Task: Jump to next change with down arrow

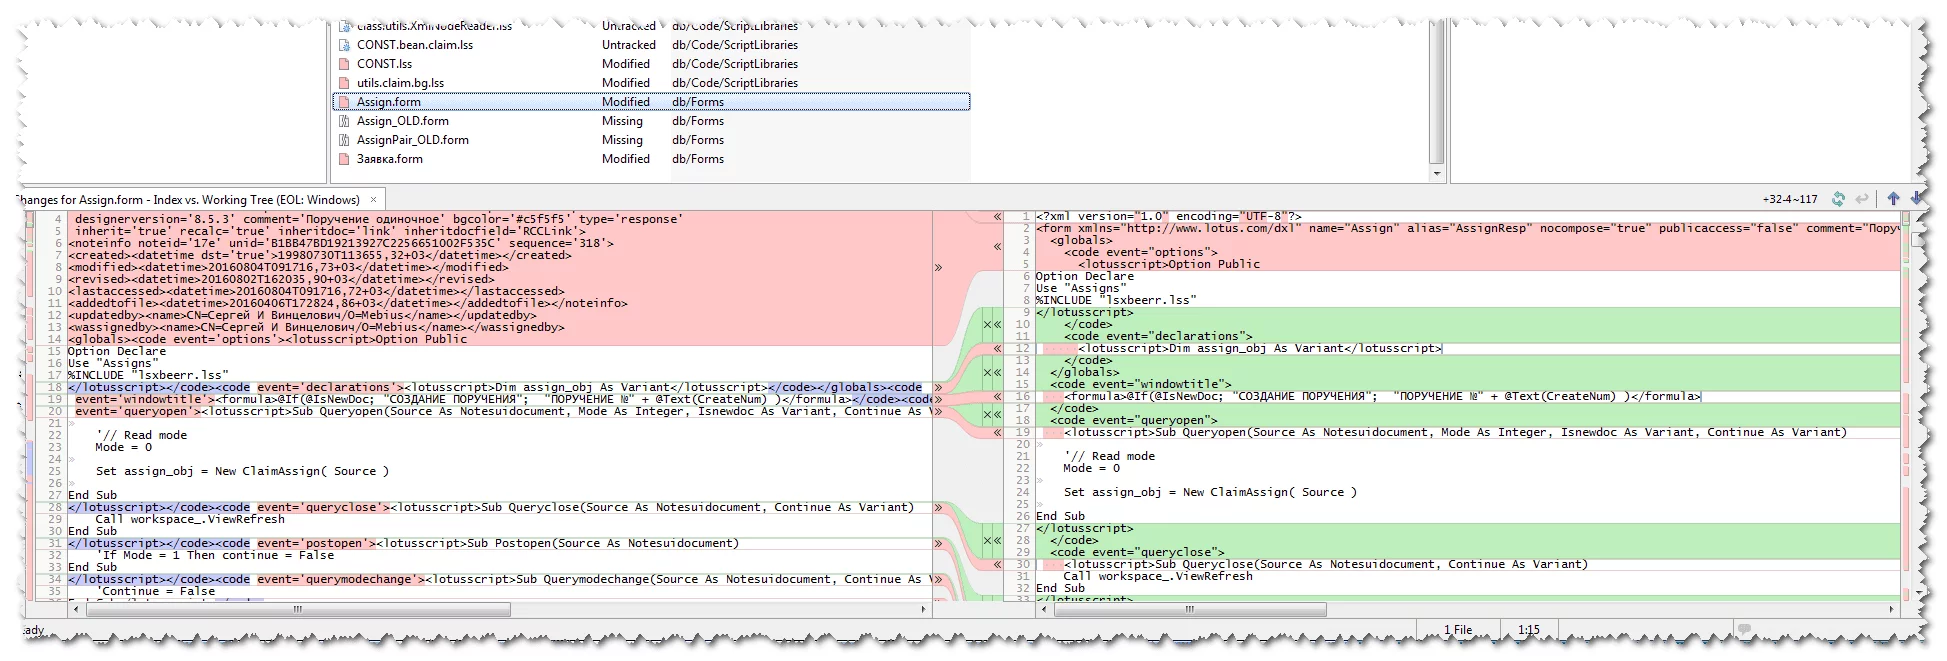Action: 1915,199
